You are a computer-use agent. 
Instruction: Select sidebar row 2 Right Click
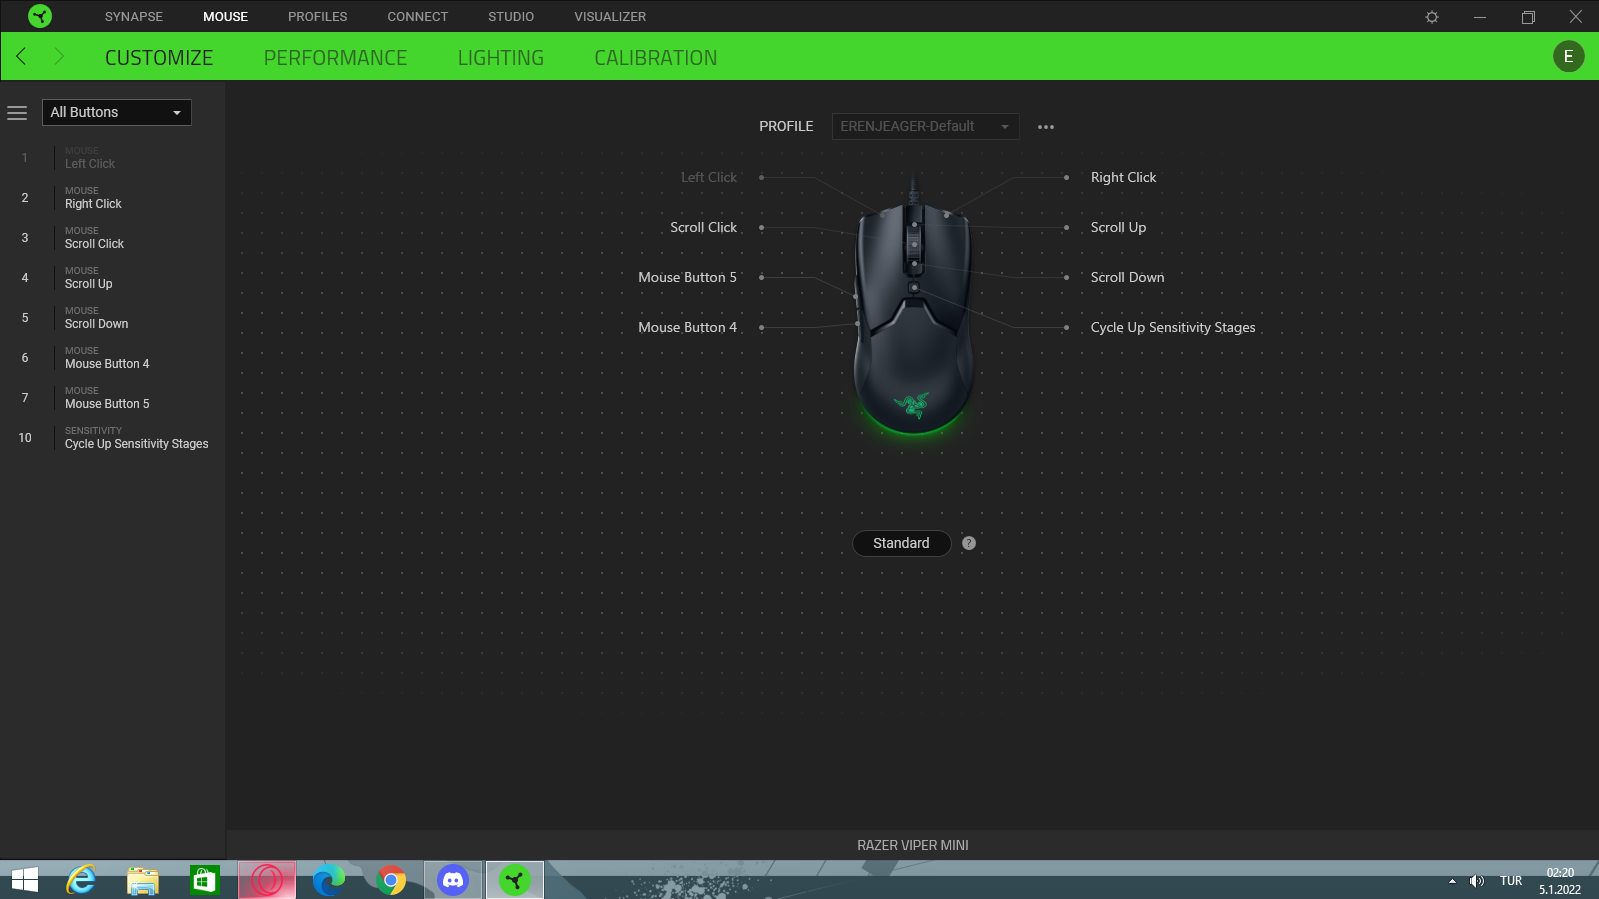point(112,198)
